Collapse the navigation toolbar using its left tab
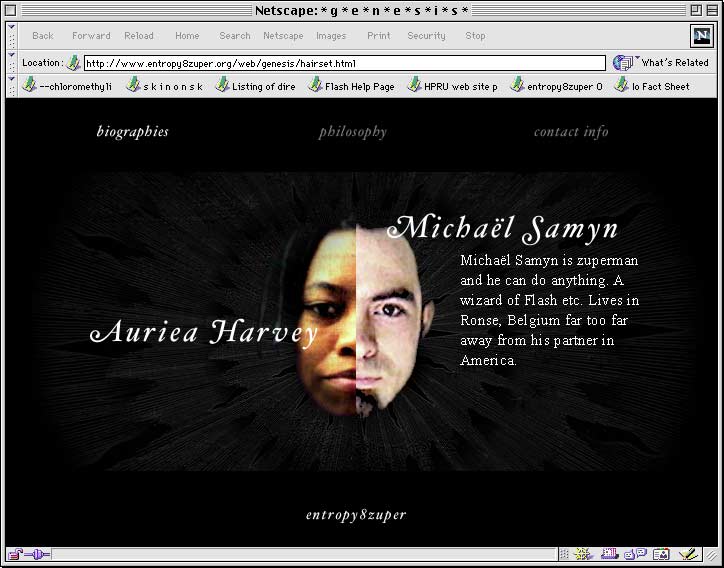This screenshot has width=724, height=568. [x=11, y=36]
